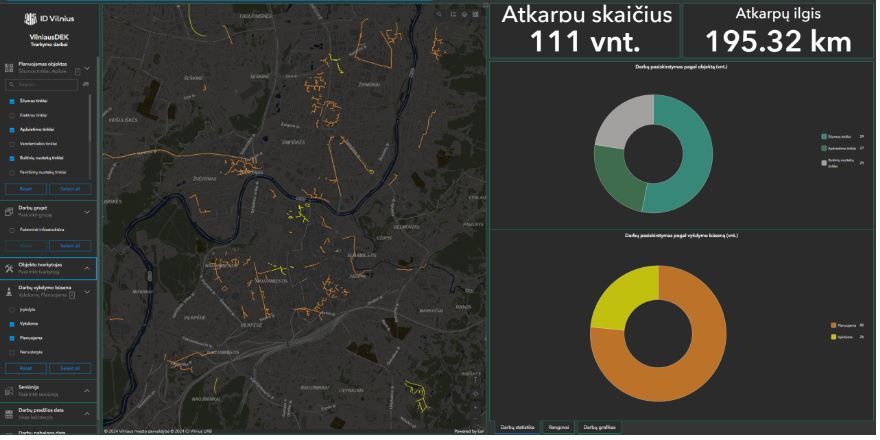Click the Darbų pradžios data calendar icon
This screenshot has height=440, width=880.
click(x=9, y=412)
